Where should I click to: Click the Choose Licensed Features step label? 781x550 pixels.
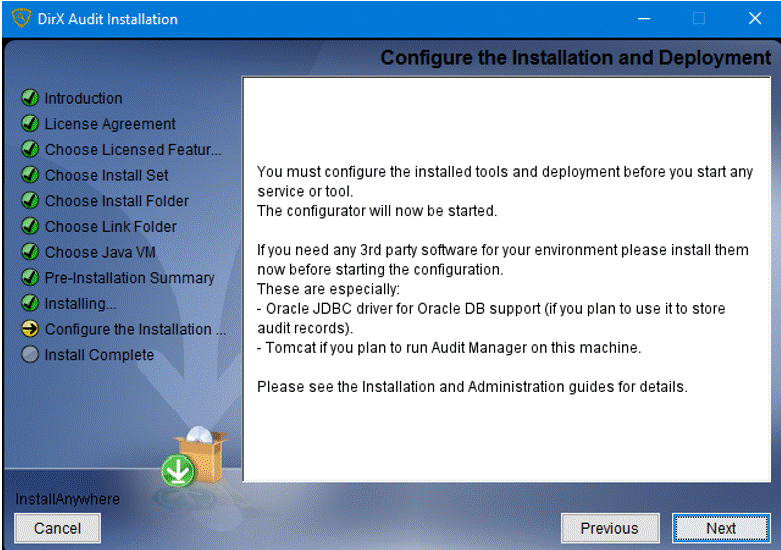(x=132, y=150)
